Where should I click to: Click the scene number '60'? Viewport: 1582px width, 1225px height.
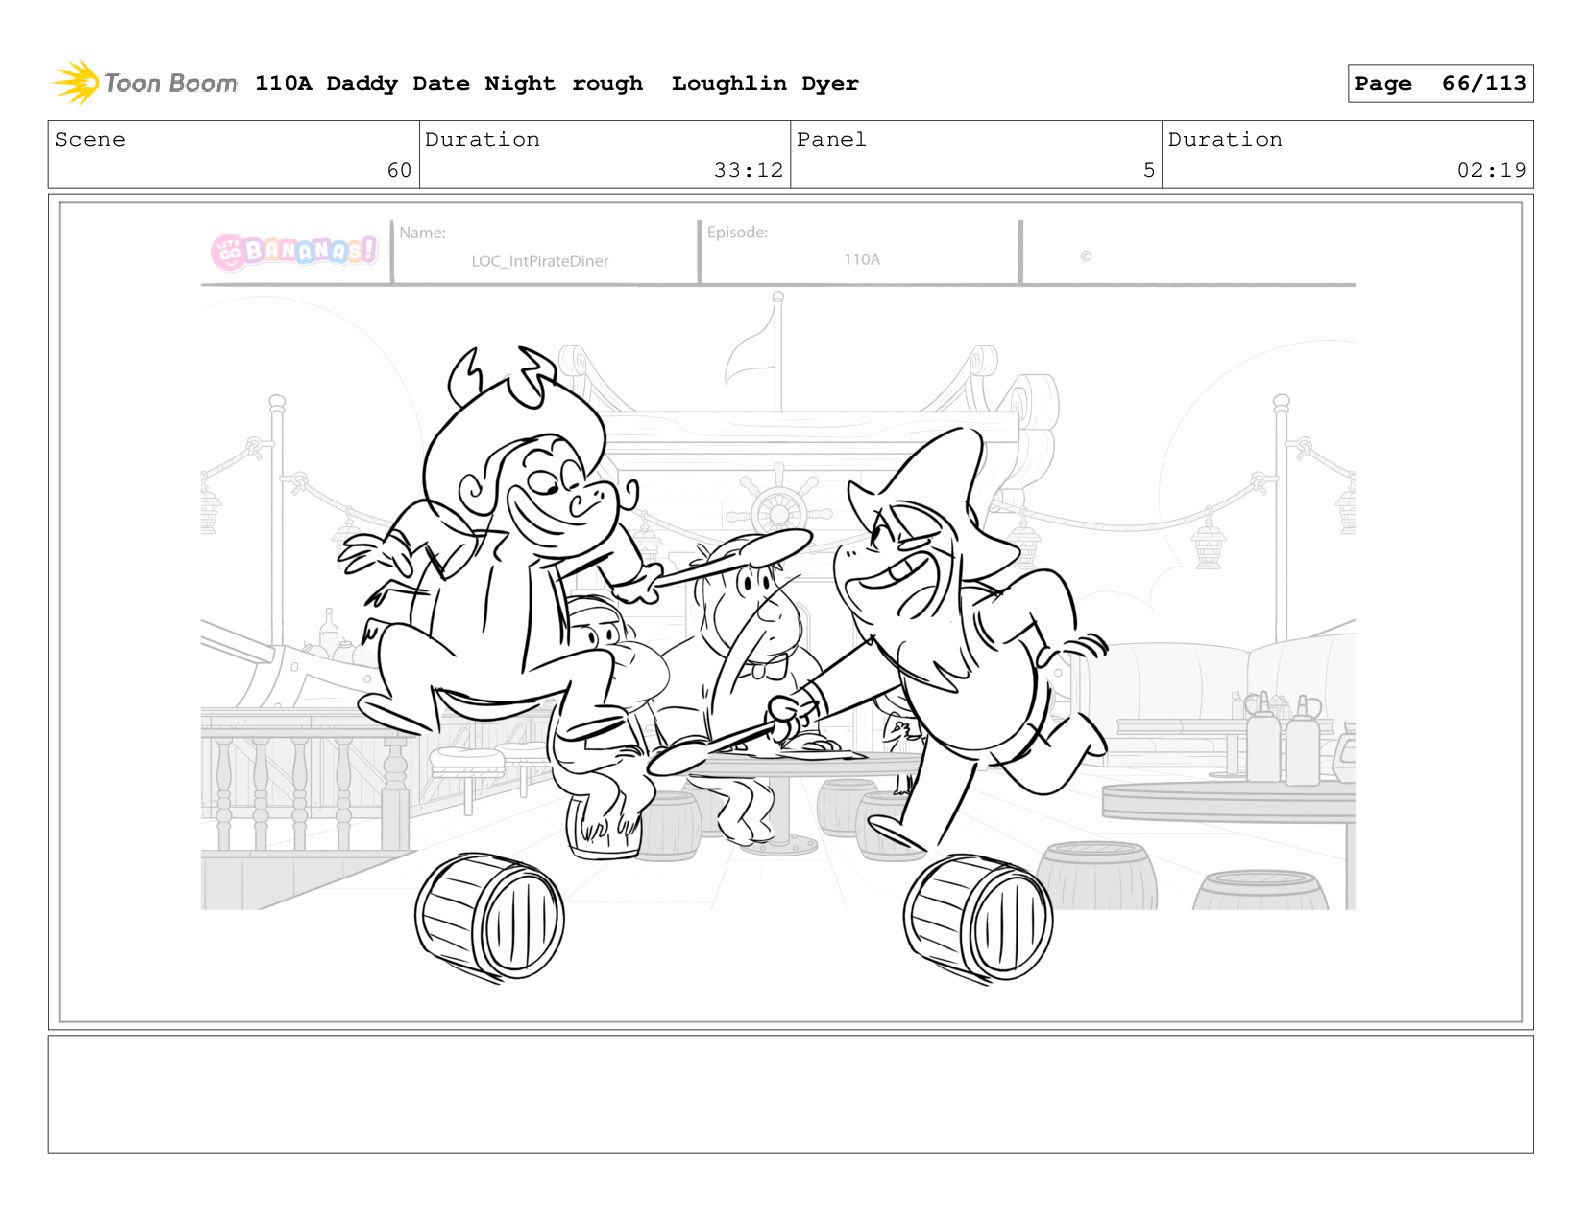[x=399, y=170]
